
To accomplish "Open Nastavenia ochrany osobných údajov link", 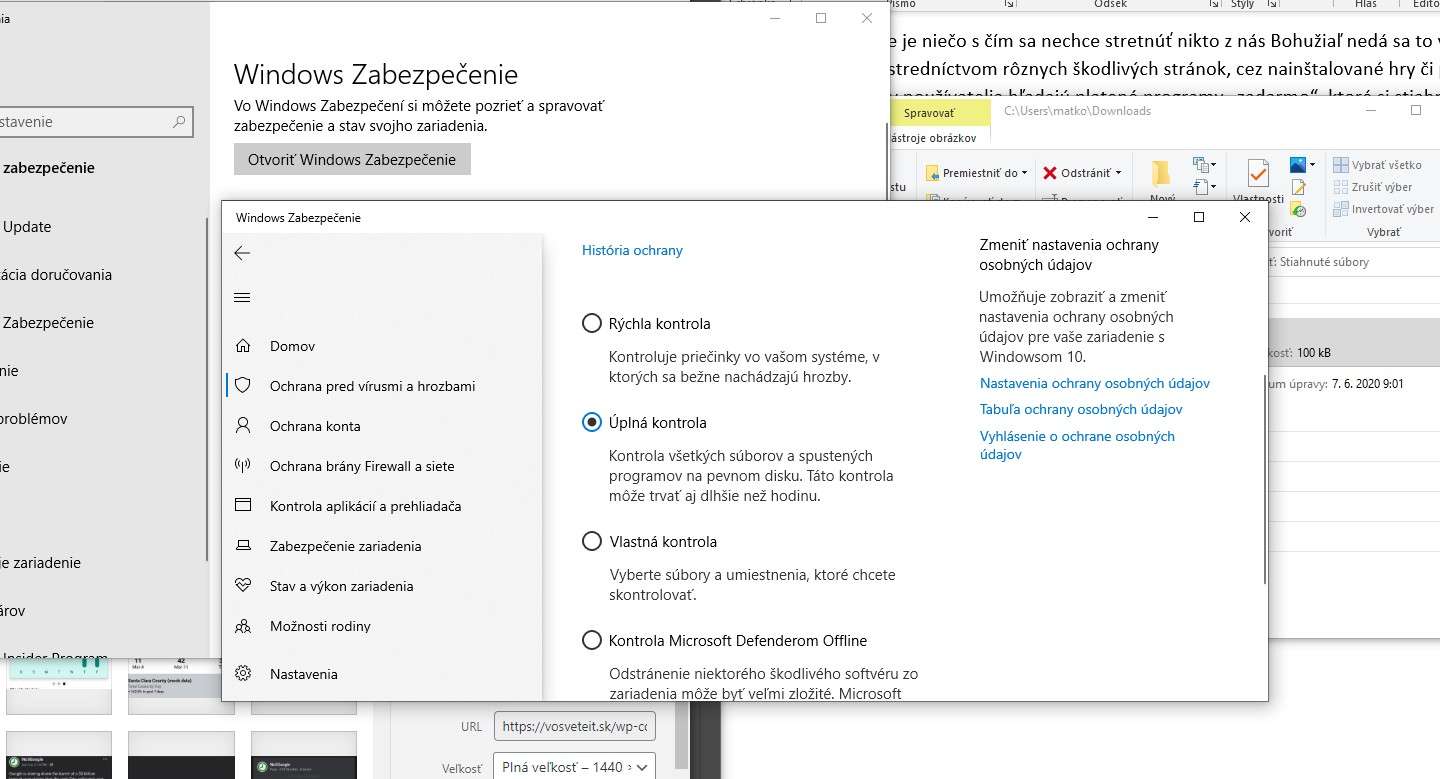I will point(1095,383).
